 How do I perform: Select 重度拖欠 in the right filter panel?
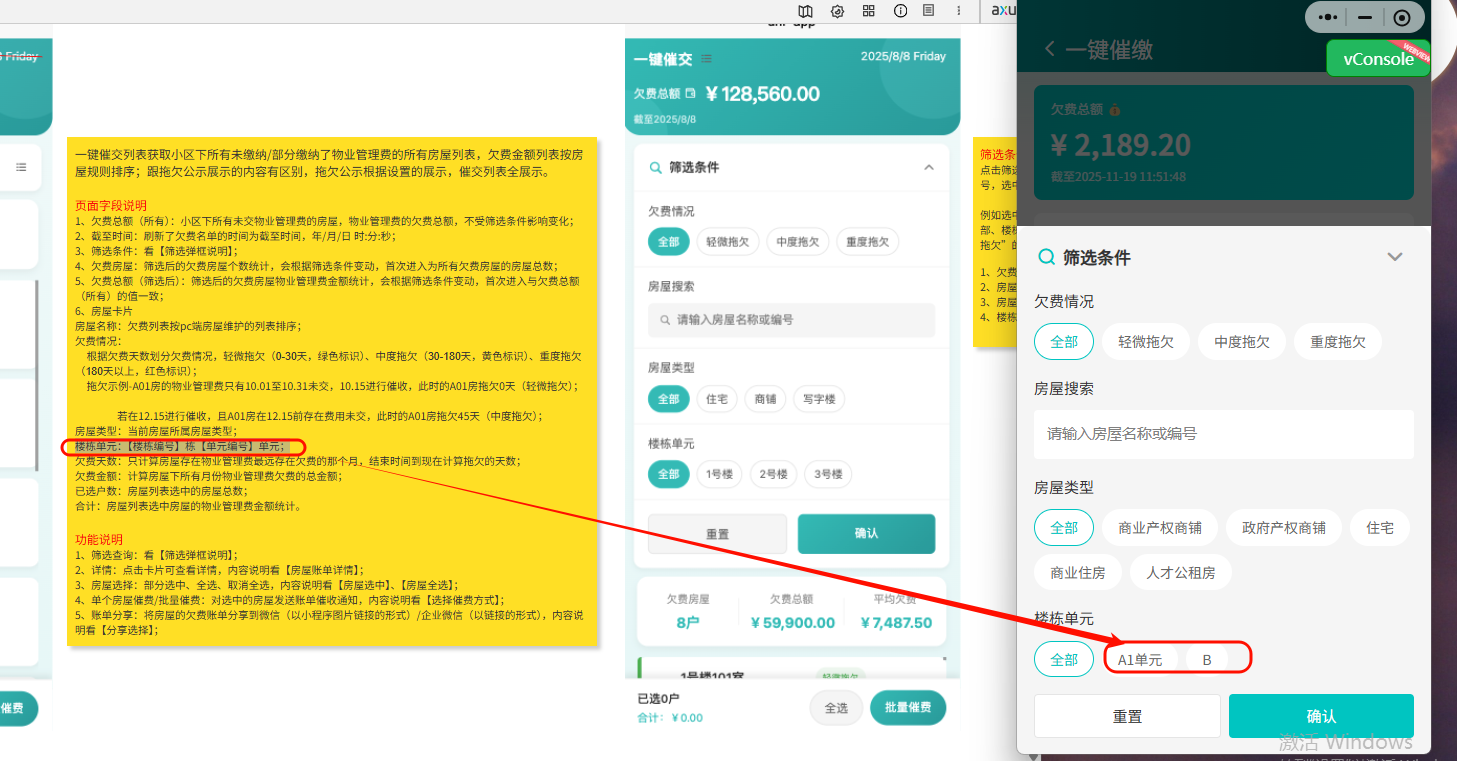point(1337,342)
